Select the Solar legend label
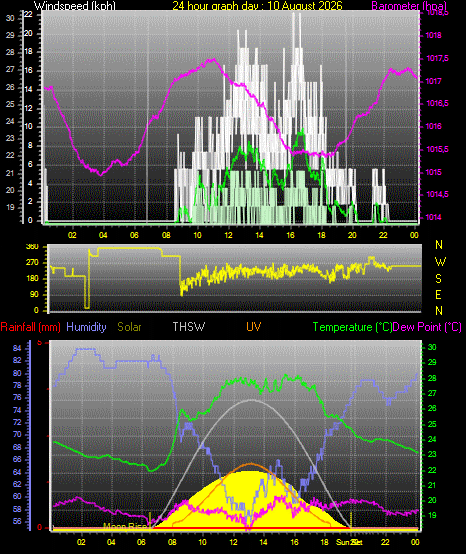Viewport: 466px width, 554px height. (129, 327)
